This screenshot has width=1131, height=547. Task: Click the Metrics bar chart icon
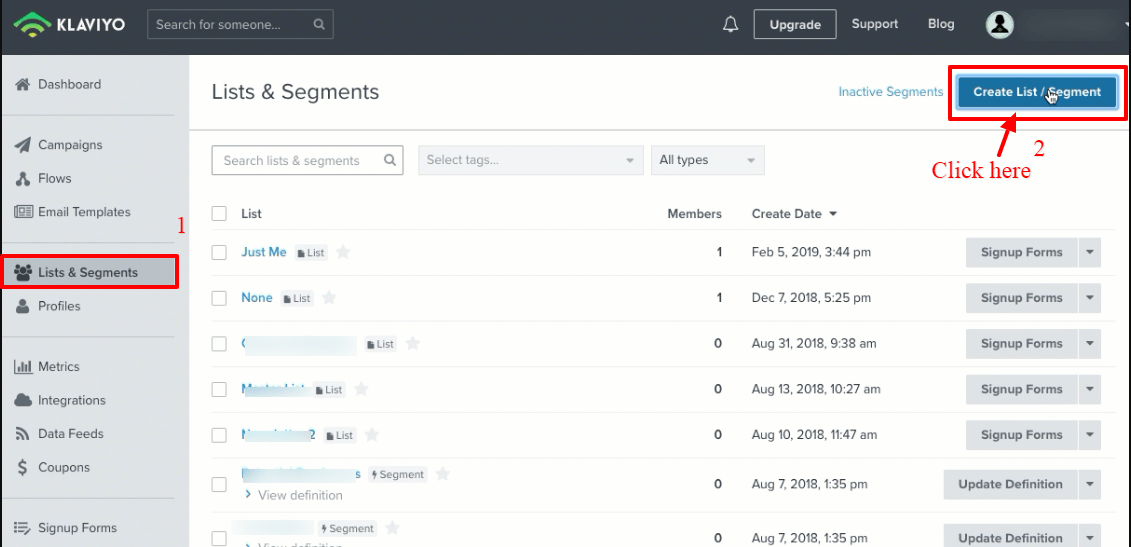point(23,367)
